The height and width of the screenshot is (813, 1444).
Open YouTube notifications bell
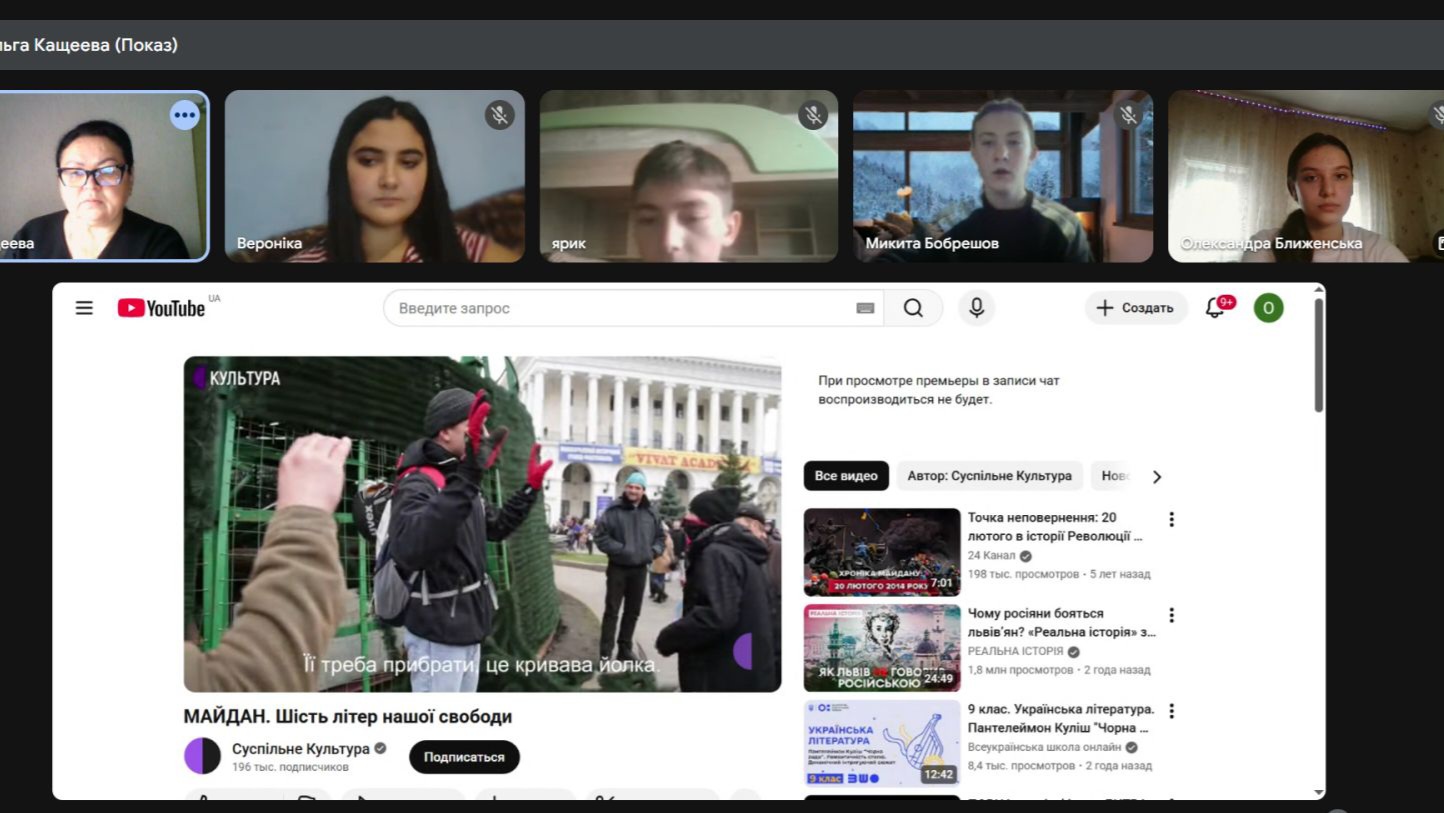click(x=1216, y=308)
